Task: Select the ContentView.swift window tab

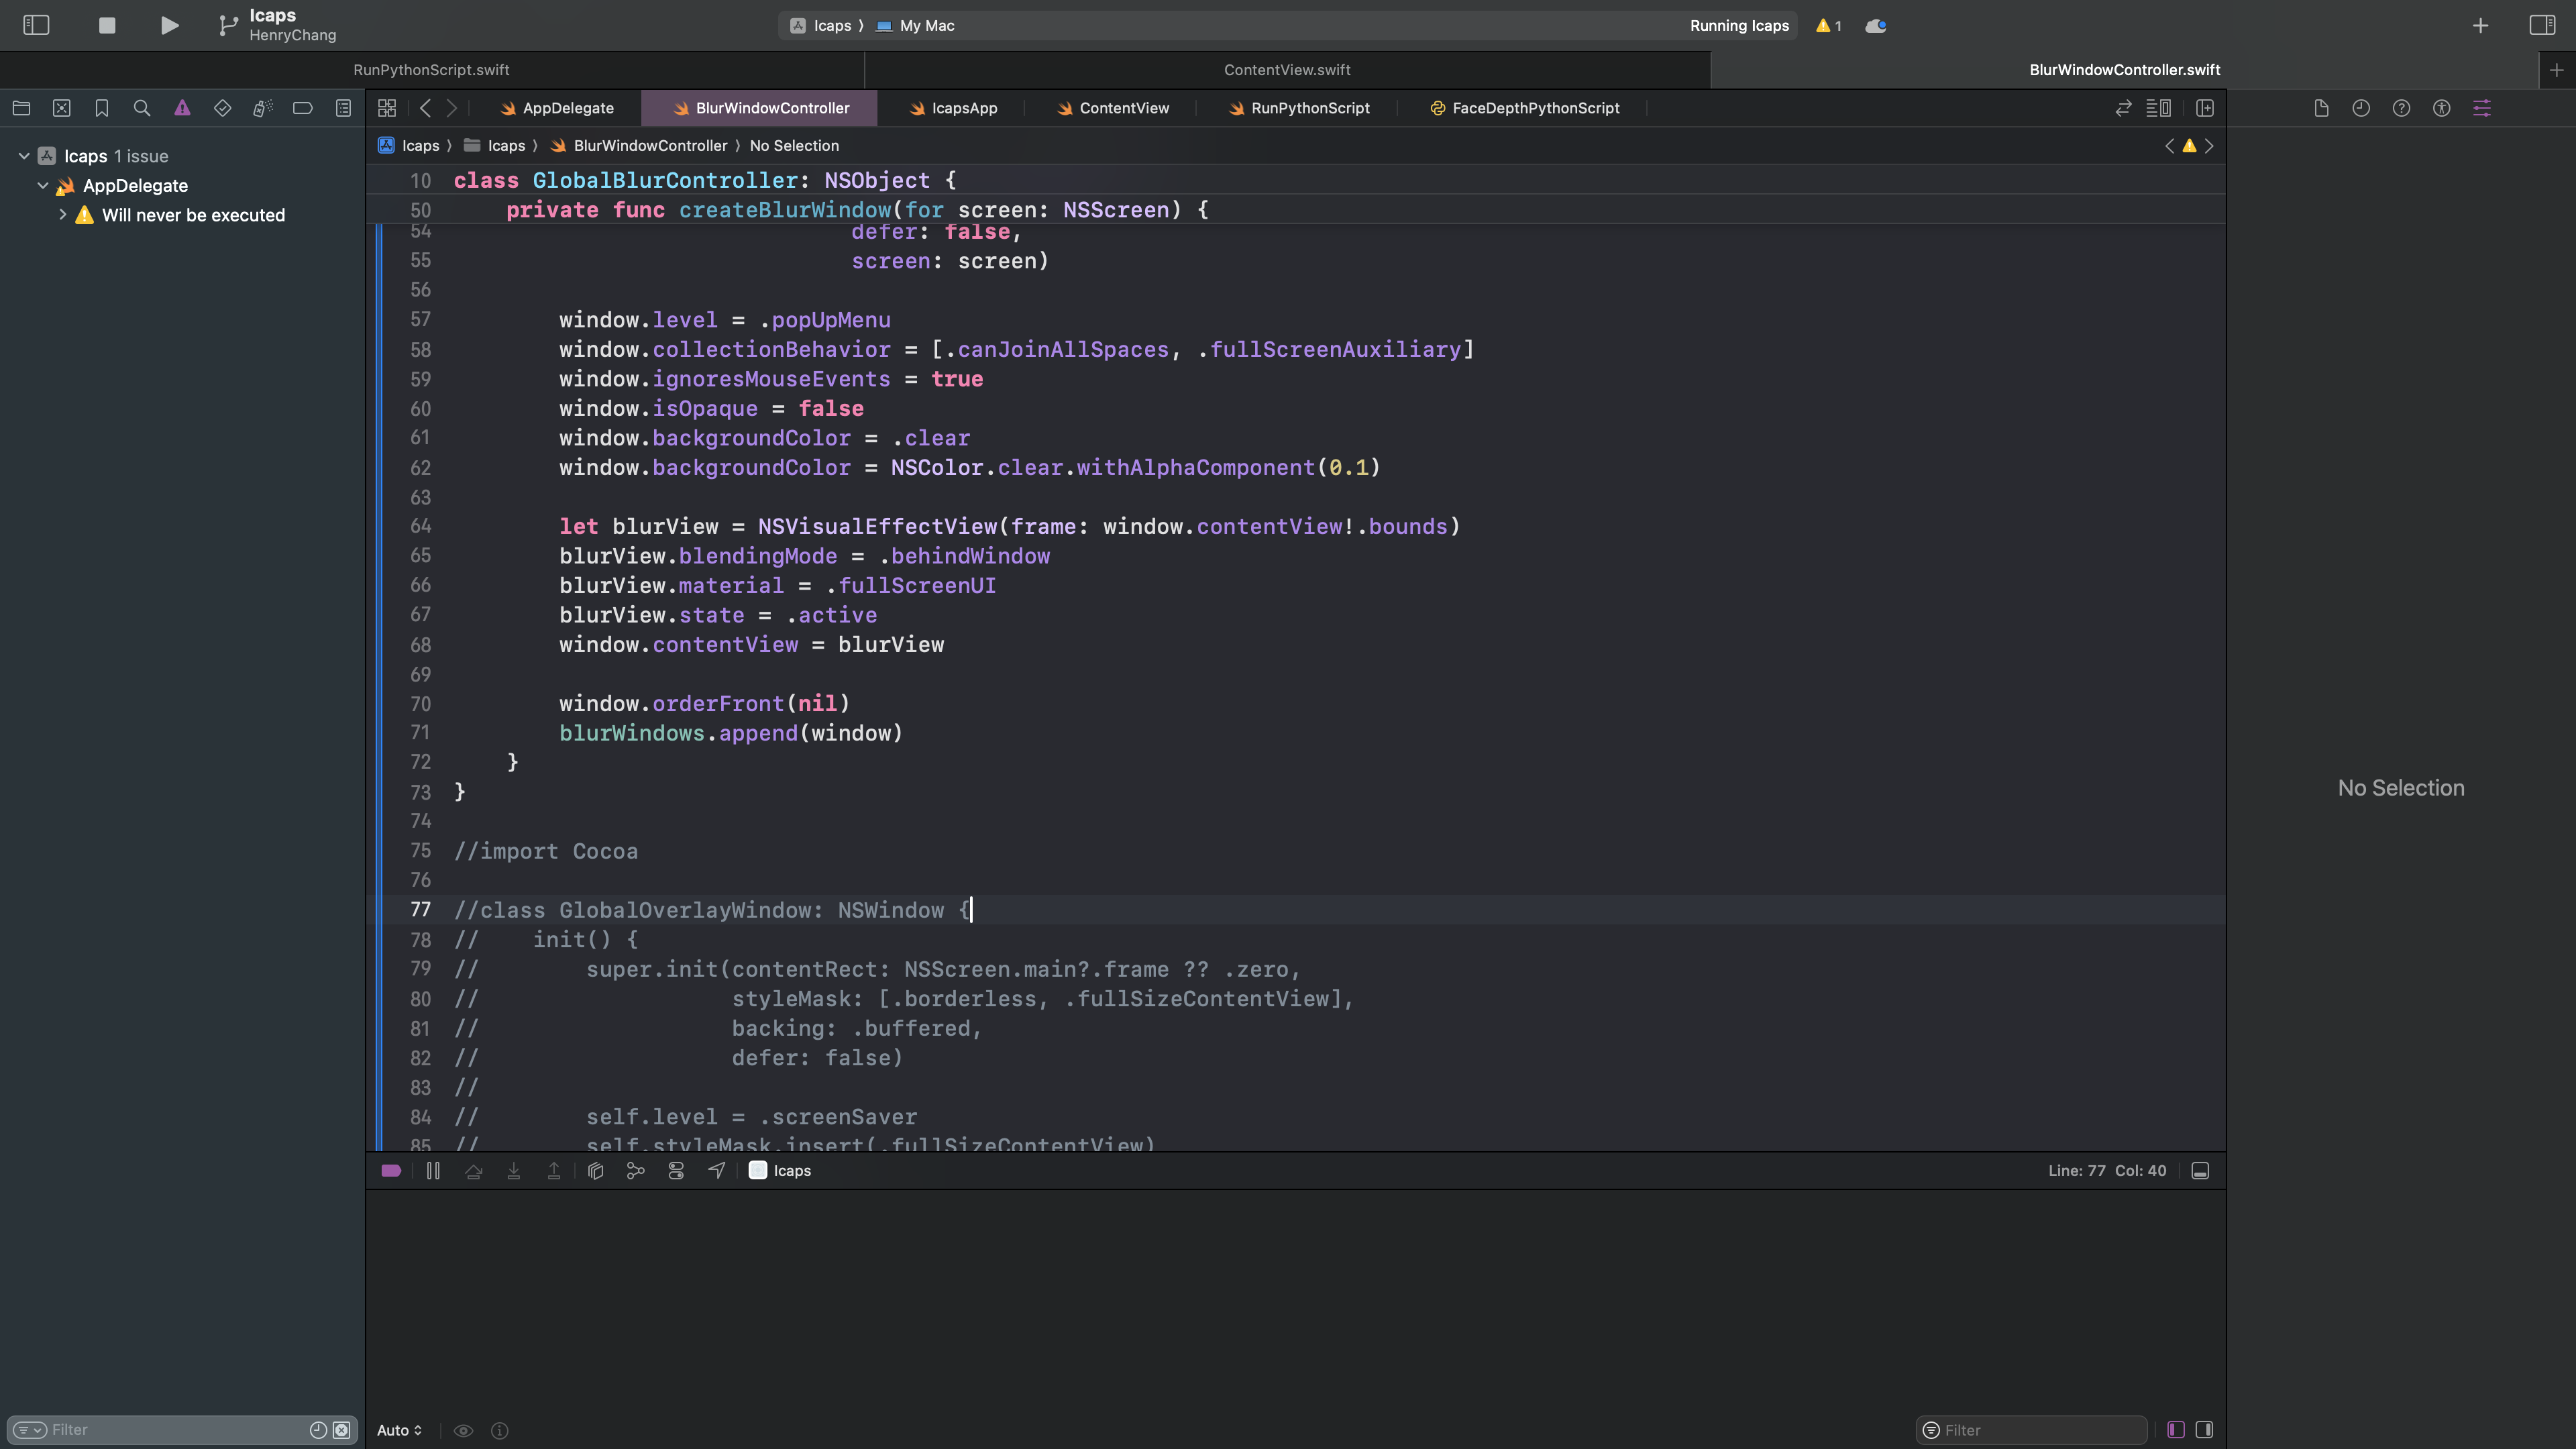Action: pos(1287,70)
